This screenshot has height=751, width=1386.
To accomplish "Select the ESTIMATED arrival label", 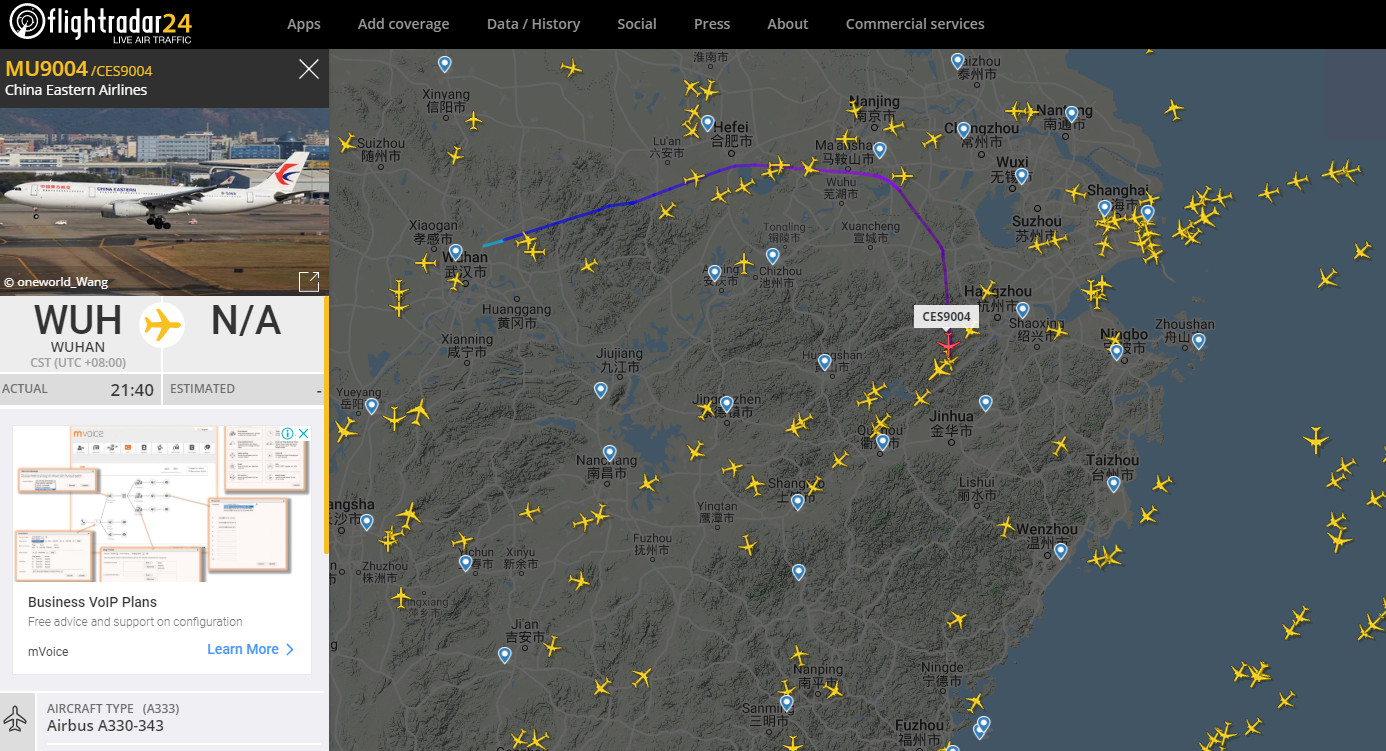I will pyautogui.click(x=203, y=389).
